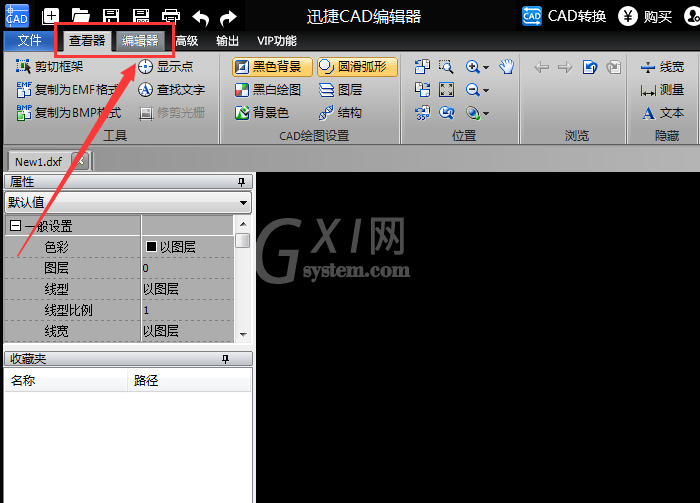Viewport: 700px width, 503px height.
Task: Click the previous zoom magnifier icon
Action: point(446,113)
